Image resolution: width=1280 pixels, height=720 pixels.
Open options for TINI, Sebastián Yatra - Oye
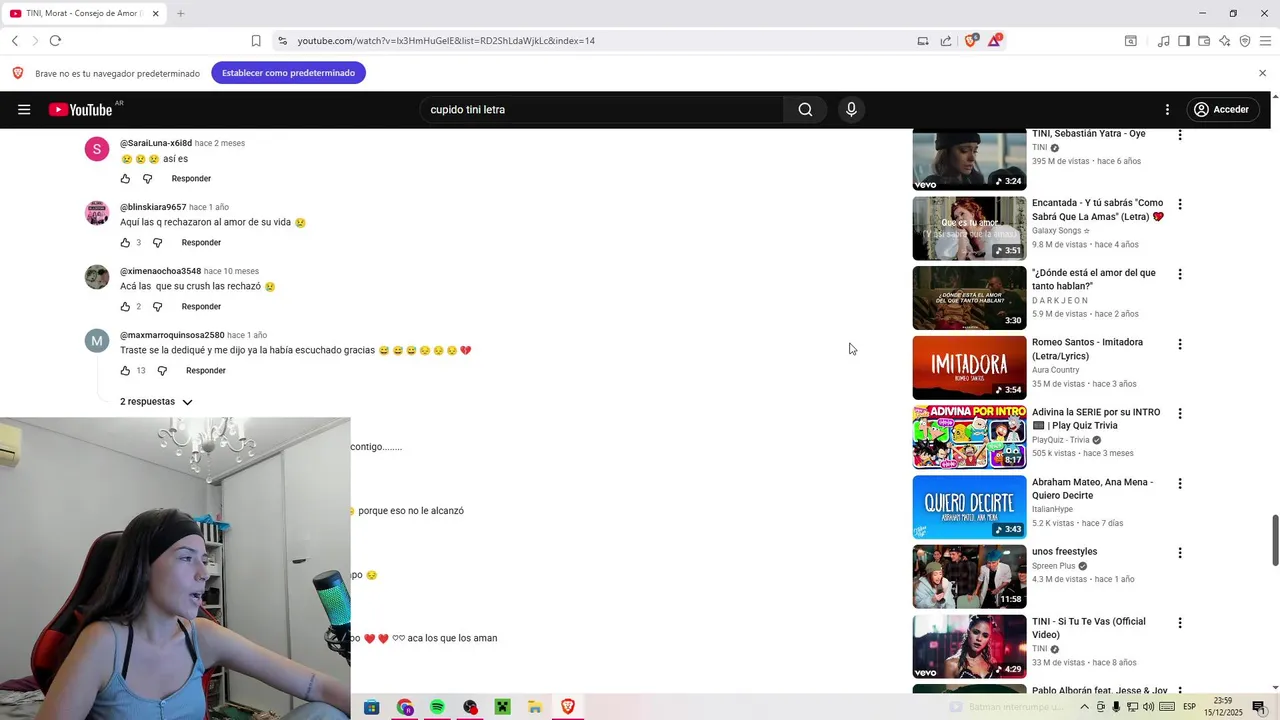tap(1180, 135)
